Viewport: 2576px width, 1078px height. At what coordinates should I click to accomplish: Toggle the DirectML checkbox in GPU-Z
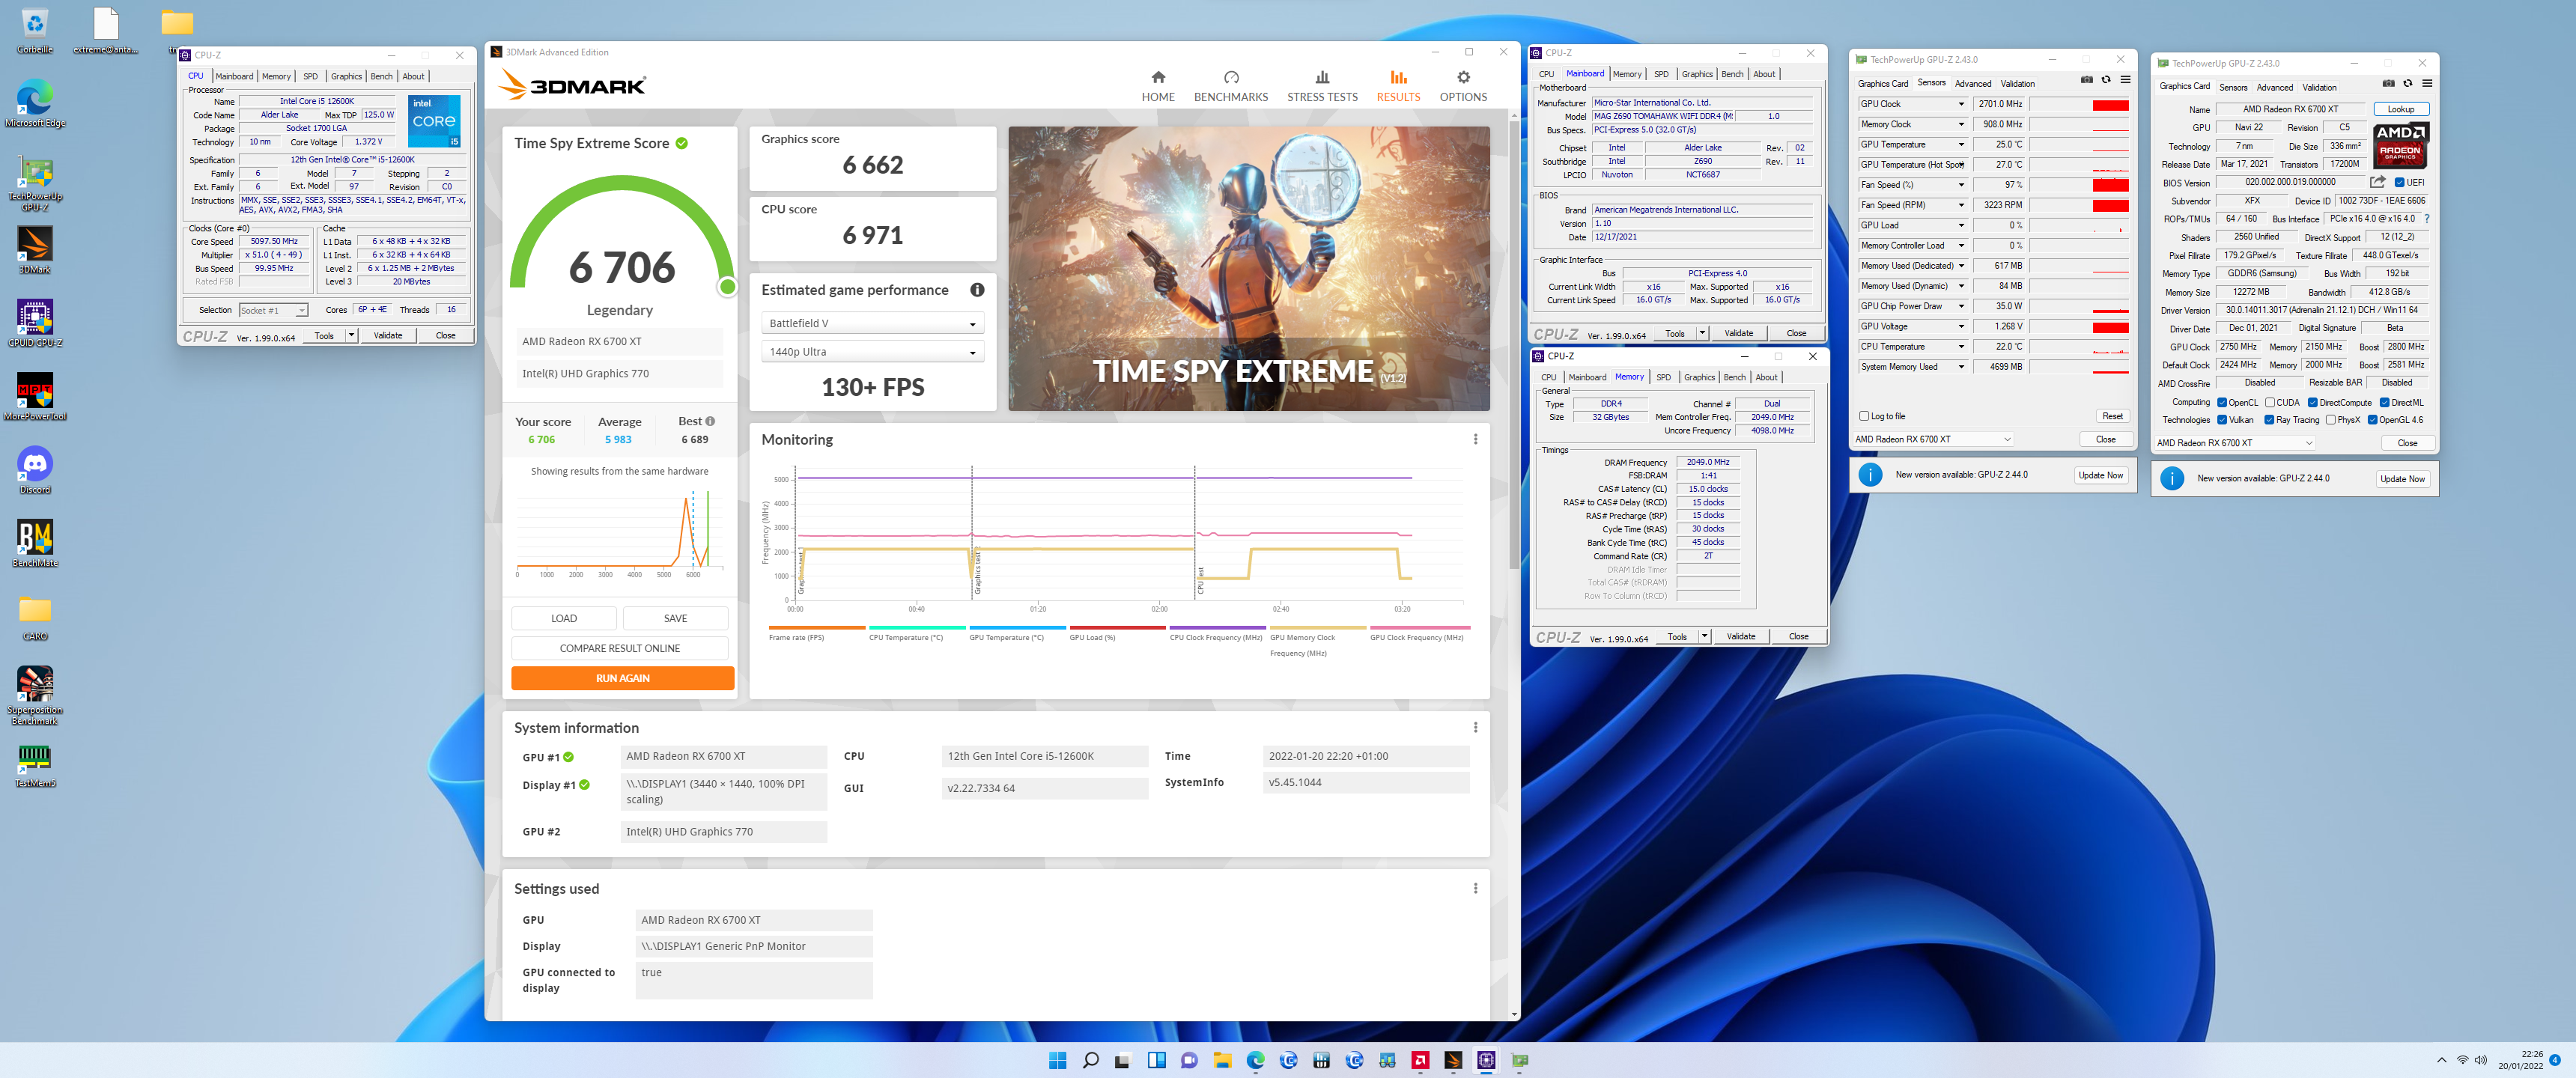pos(2384,403)
